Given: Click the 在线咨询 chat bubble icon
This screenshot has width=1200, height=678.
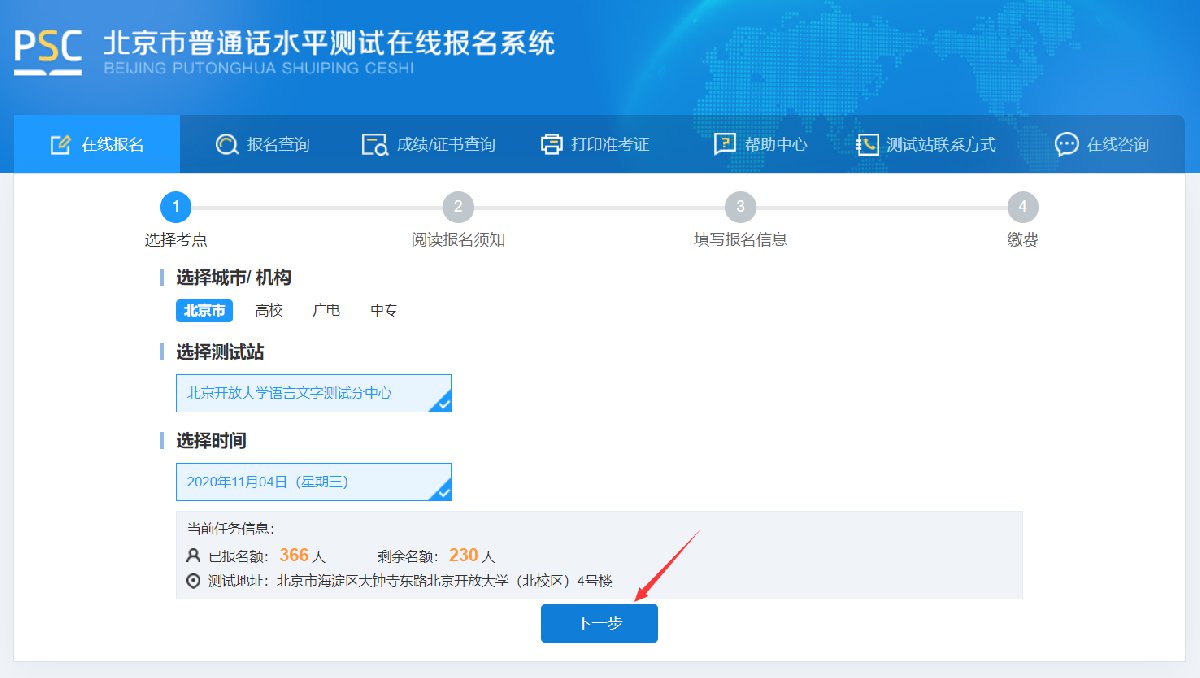Looking at the screenshot, I should pos(1067,144).
